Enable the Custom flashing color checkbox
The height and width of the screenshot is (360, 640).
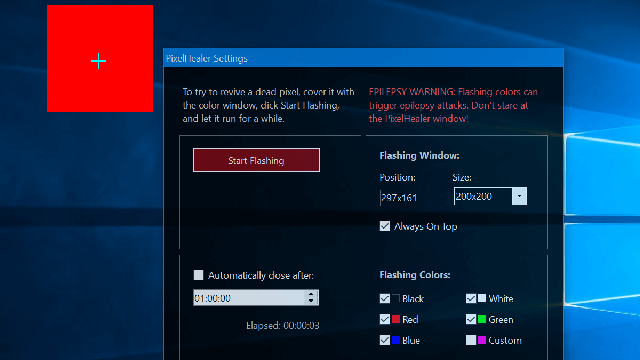pyautogui.click(x=471, y=340)
